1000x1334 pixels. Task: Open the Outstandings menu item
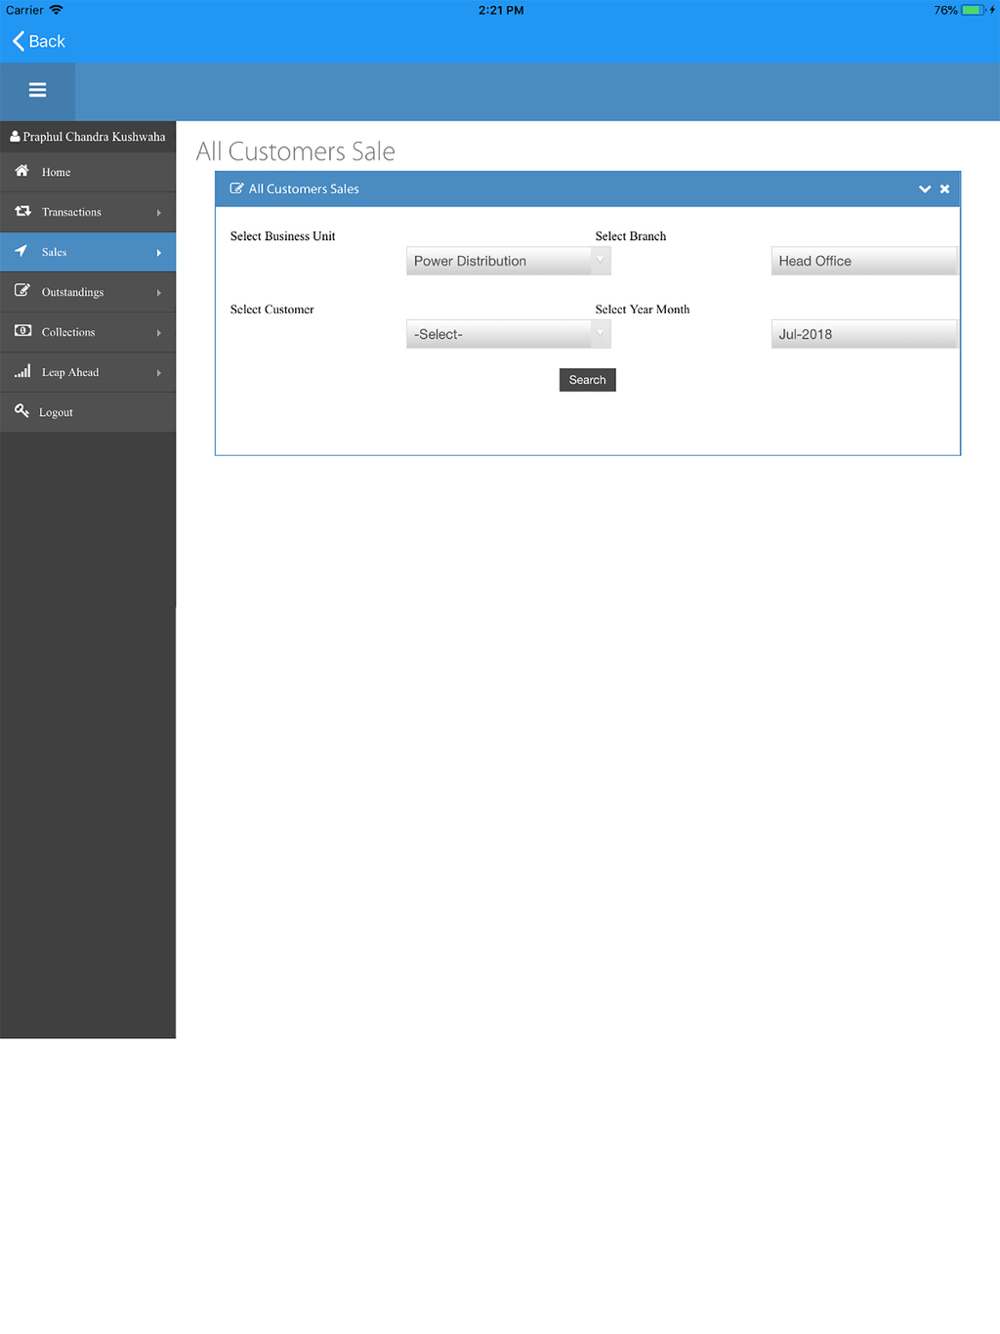(x=88, y=292)
